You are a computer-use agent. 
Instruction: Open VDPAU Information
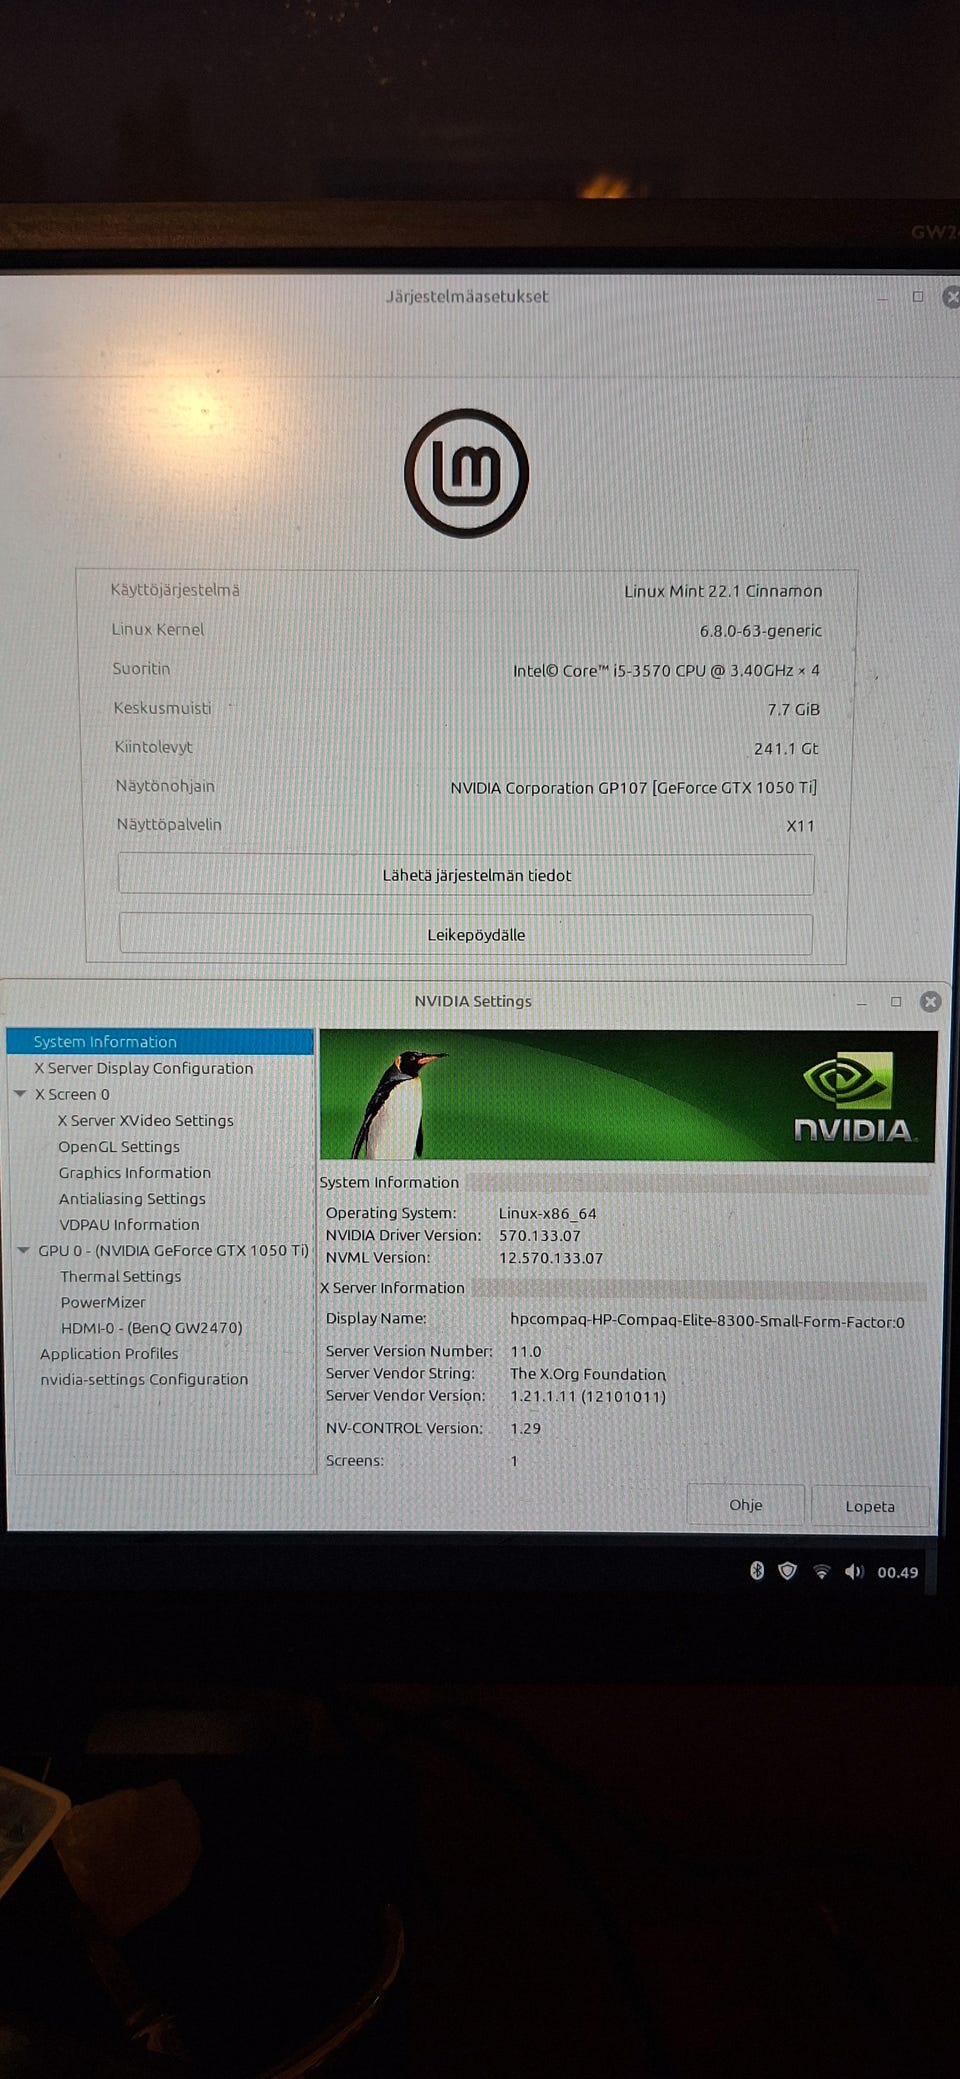pos(129,1224)
